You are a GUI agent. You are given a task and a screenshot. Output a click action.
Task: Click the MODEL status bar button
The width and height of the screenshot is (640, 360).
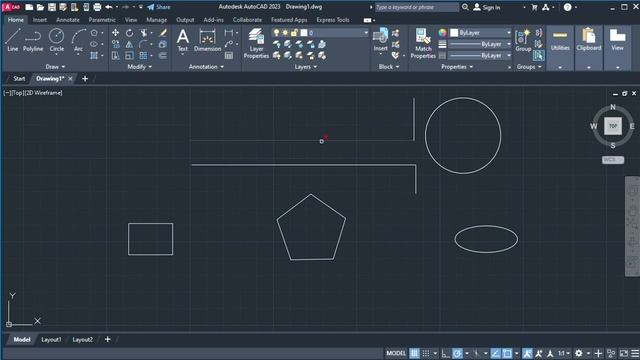tap(396, 353)
